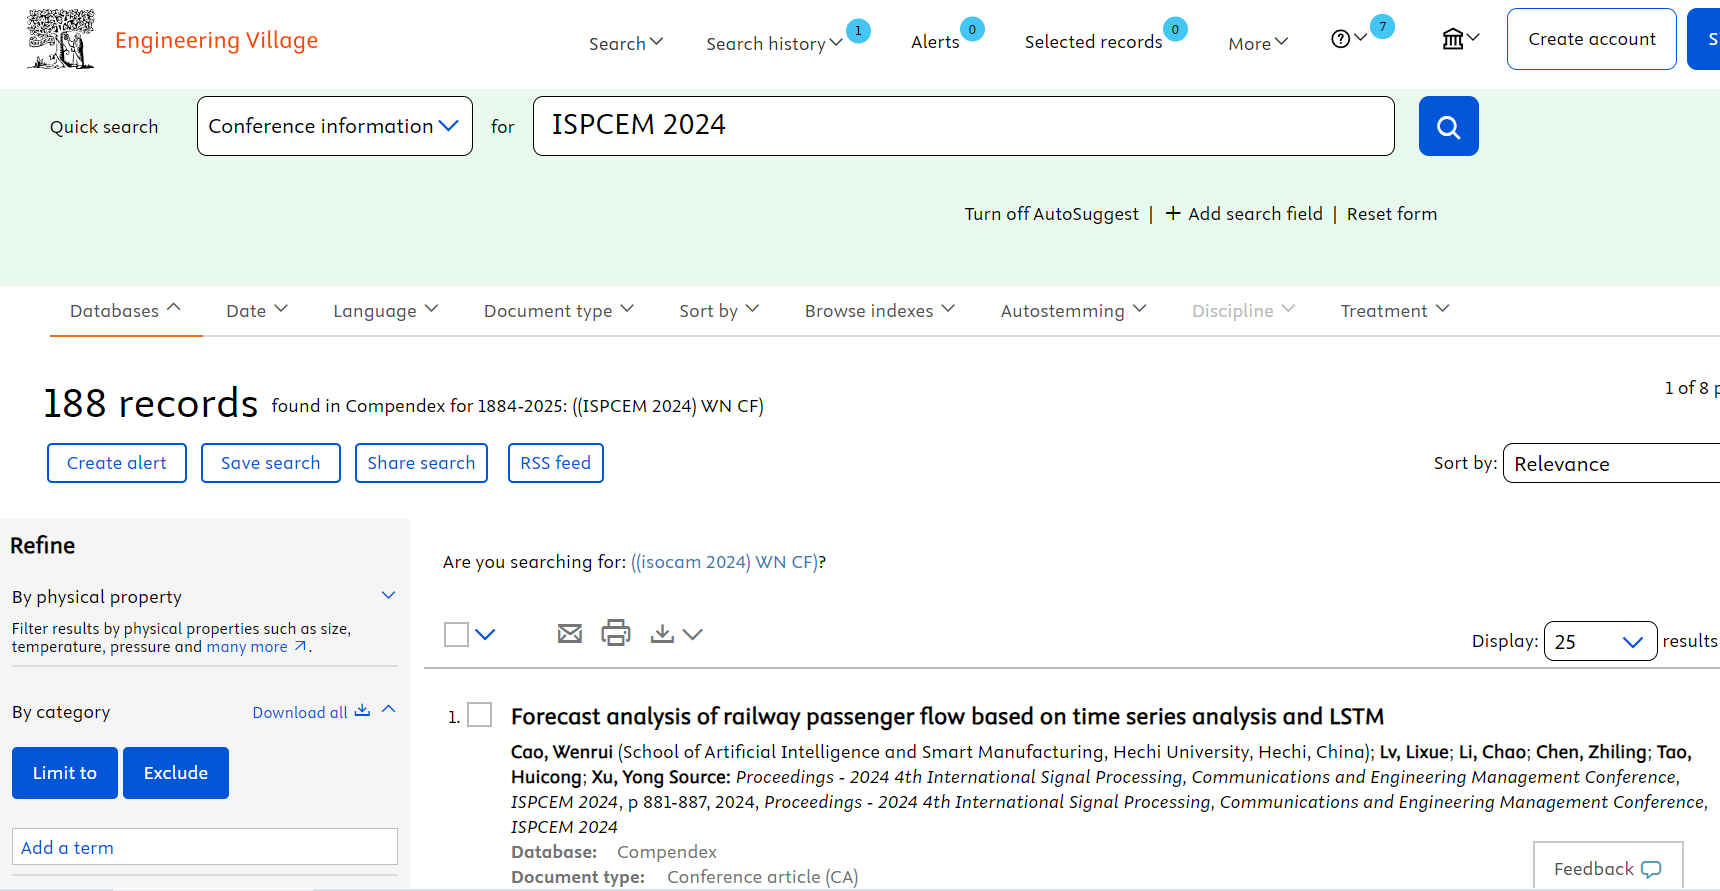
Task: Click the Elsevier tree logo
Action: point(61,40)
